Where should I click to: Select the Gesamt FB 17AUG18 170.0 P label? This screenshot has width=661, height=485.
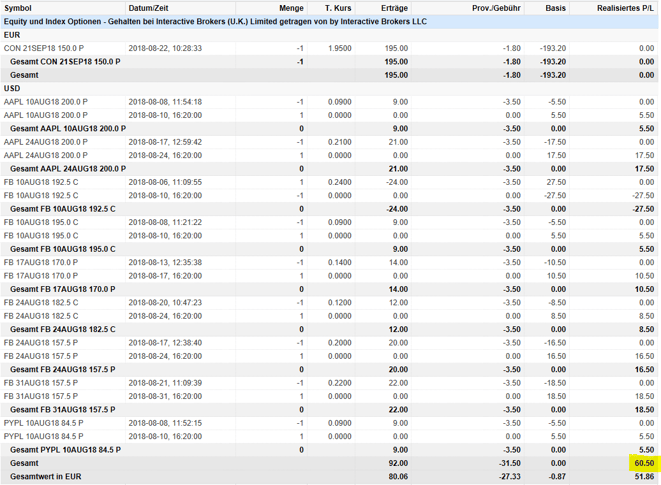coord(62,289)
